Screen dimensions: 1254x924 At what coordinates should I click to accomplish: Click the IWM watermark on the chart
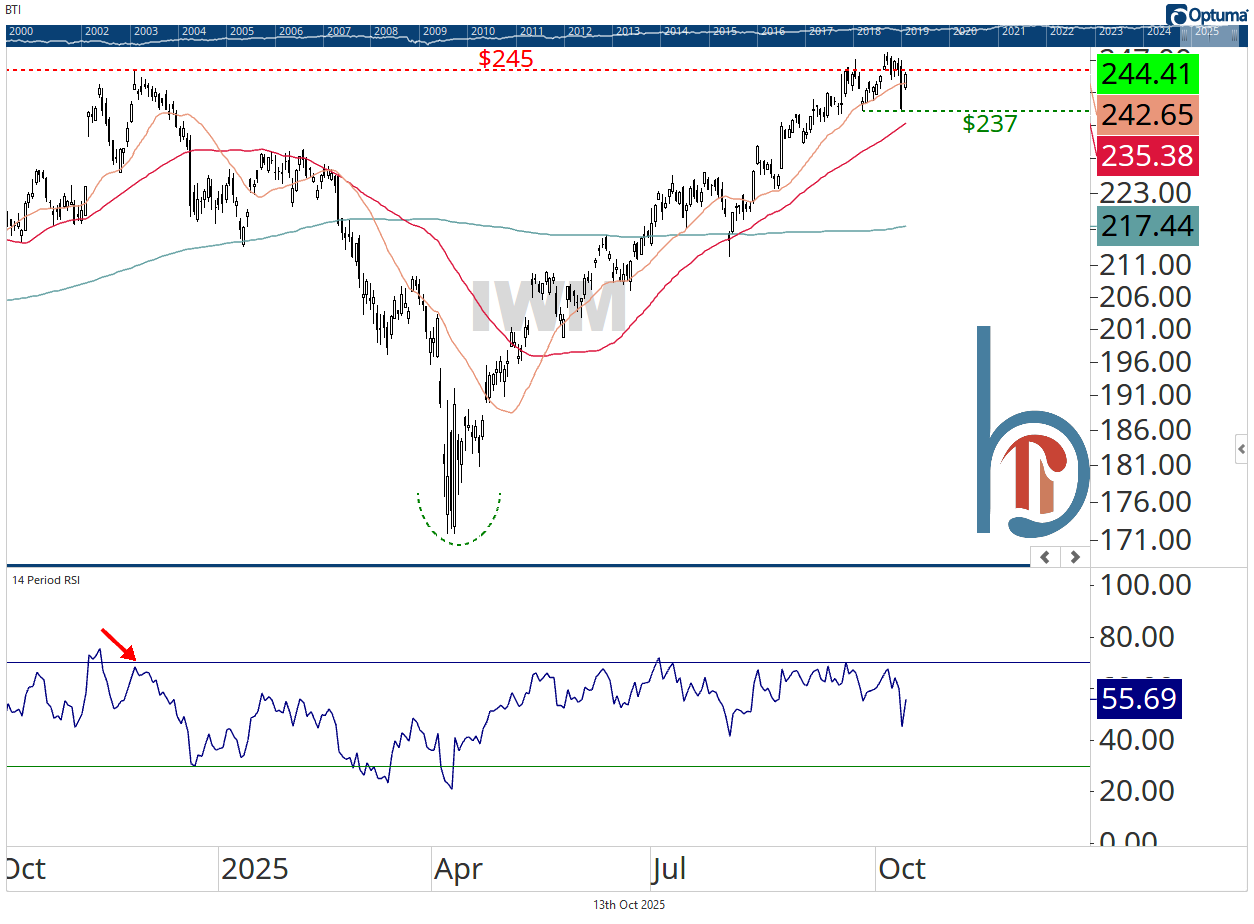(549, 306)
